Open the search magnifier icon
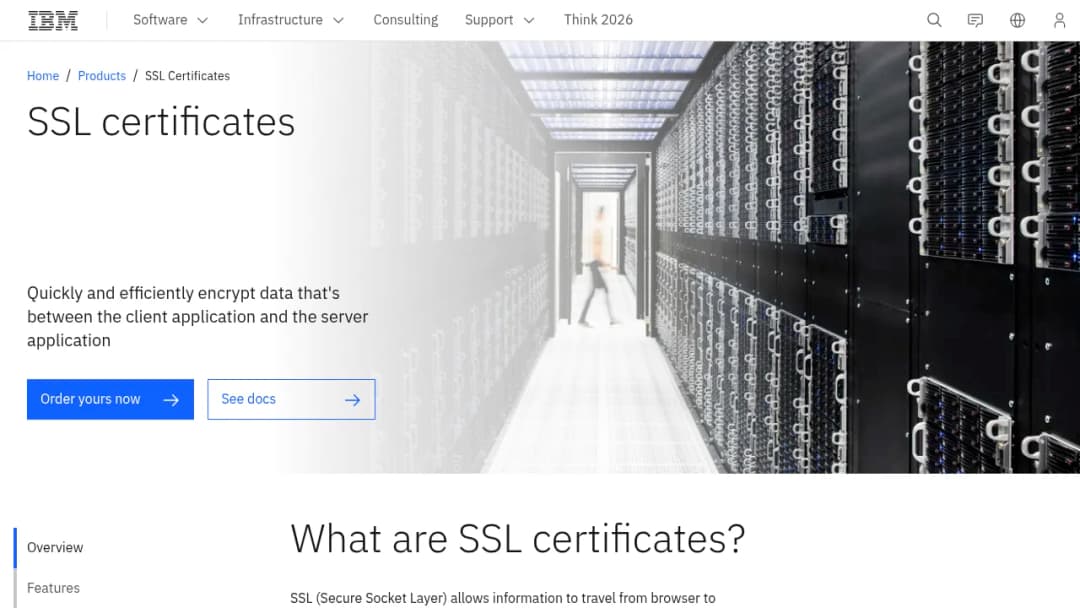This screenshot has width=1080, height=608. tap(934, 20)
